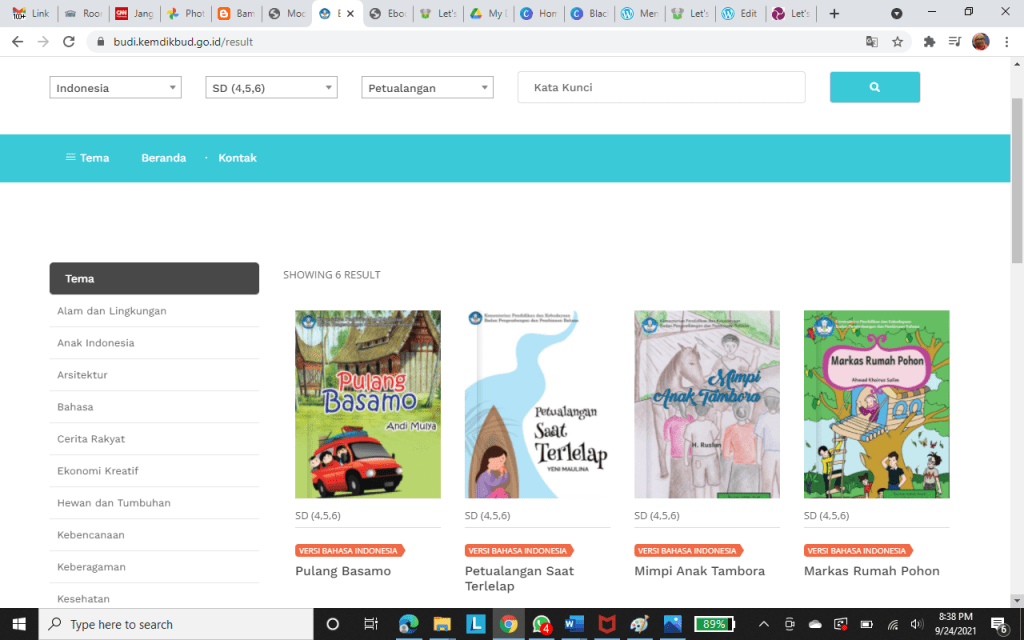Open File Explorer from the taskbar
Viewport: 1024px width, 640px height.
pos(442,624)
